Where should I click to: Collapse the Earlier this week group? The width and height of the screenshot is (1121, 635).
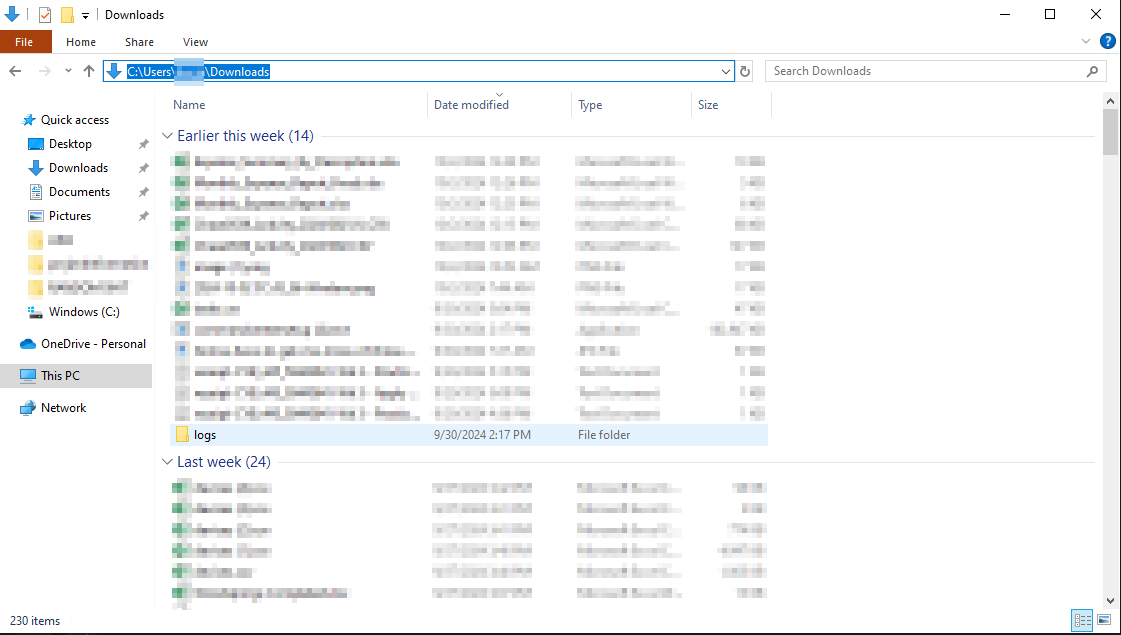pyautogui.click(x=167, y=136)
